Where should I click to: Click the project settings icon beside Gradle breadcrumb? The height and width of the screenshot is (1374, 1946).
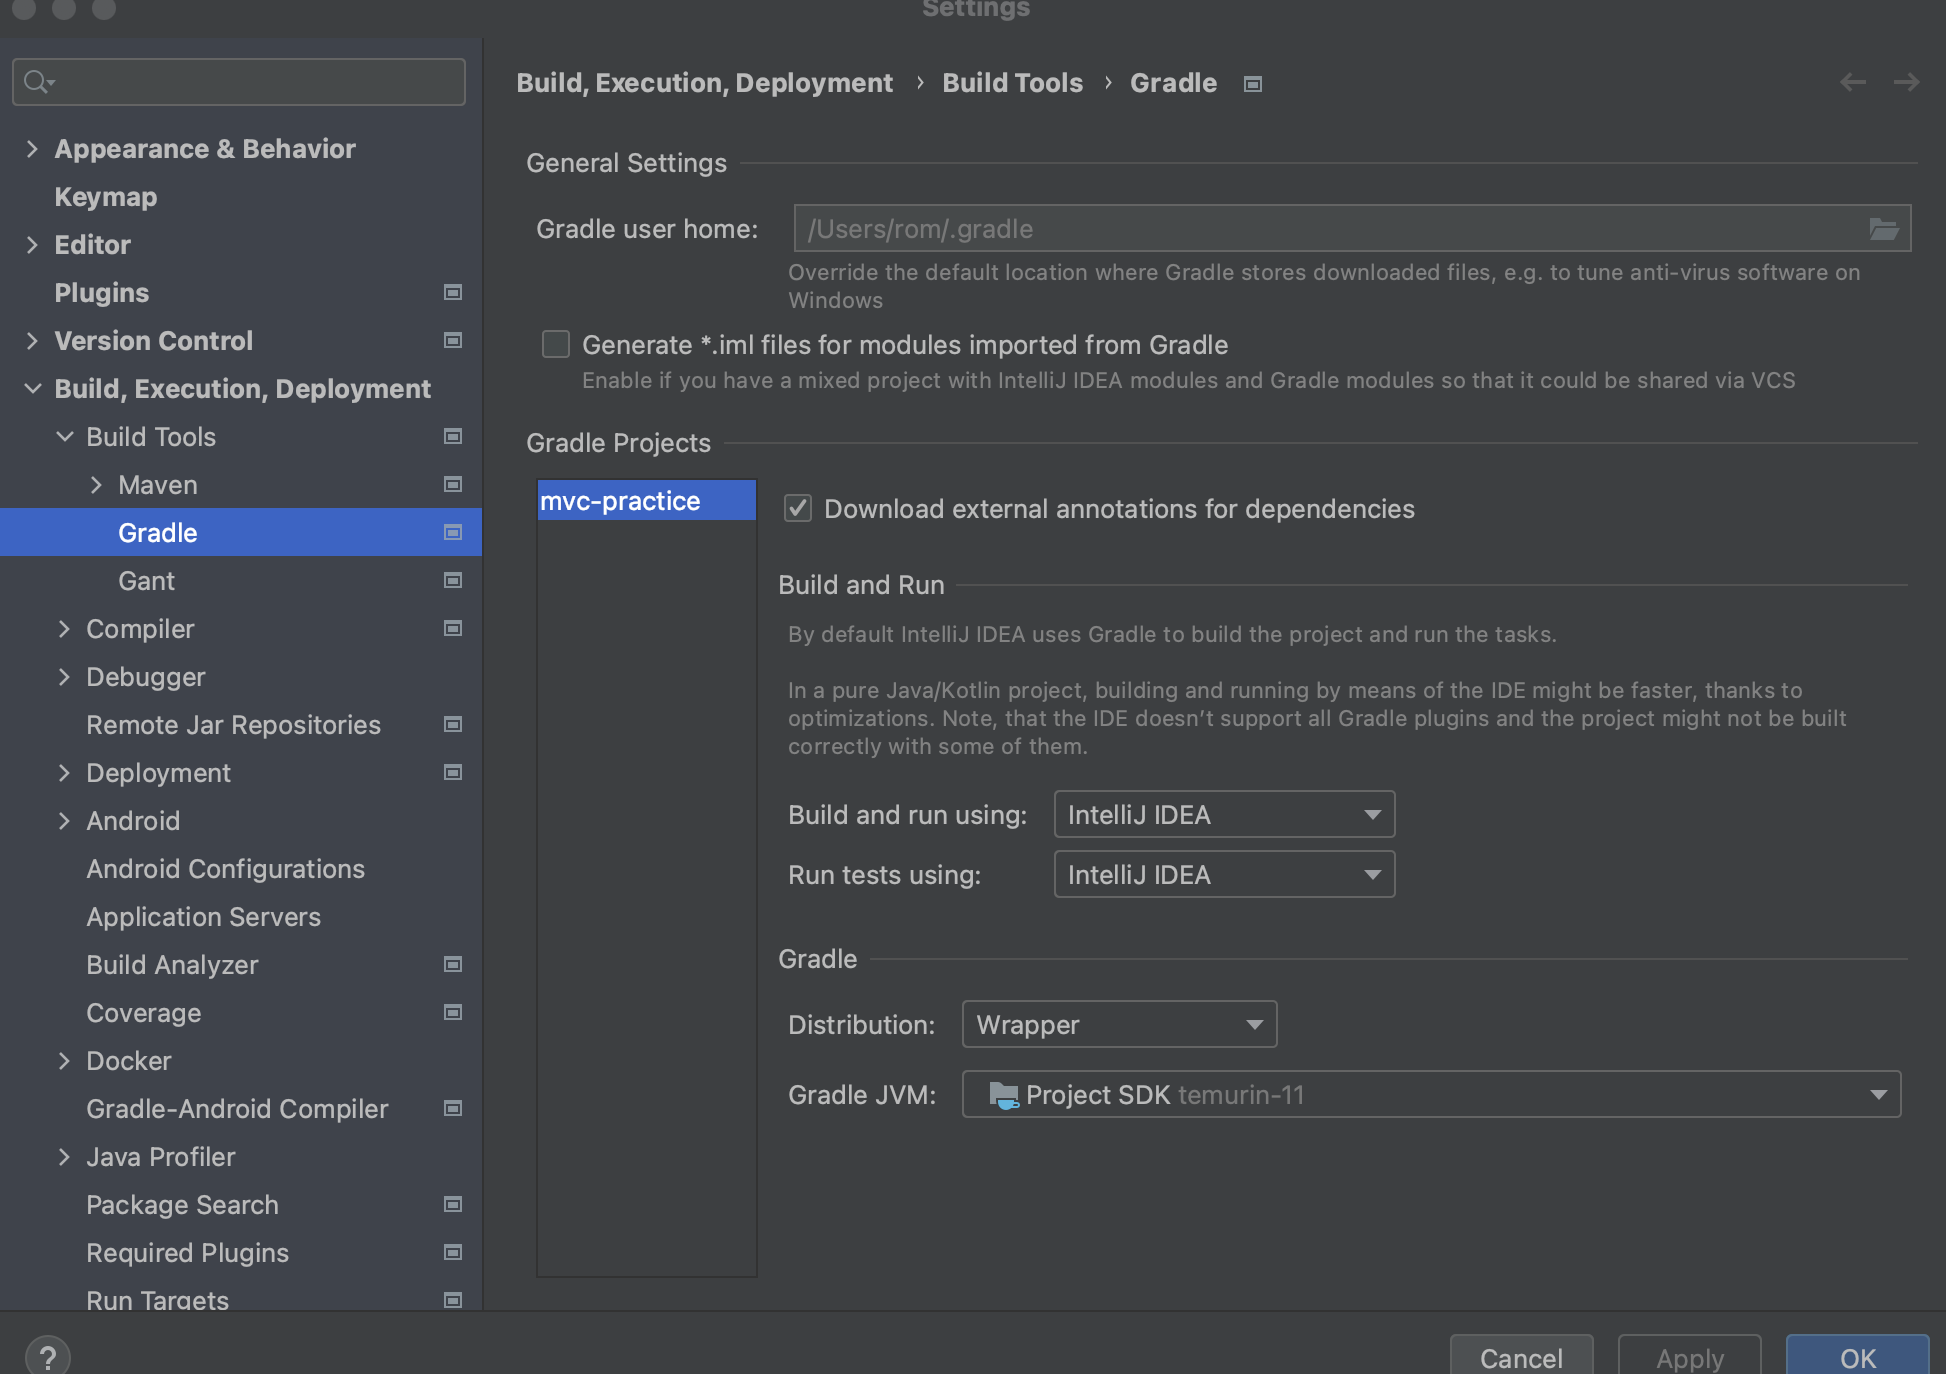tap(1252, 84)
